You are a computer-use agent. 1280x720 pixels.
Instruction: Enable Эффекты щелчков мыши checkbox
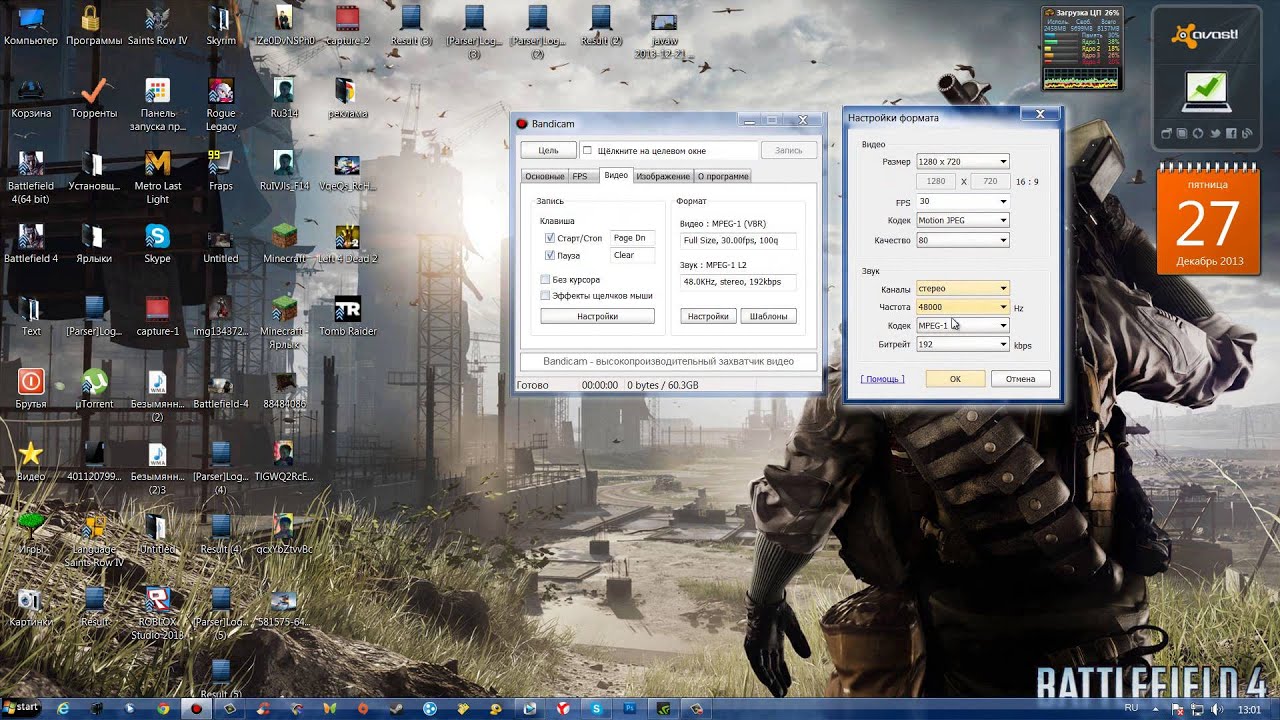545,296
